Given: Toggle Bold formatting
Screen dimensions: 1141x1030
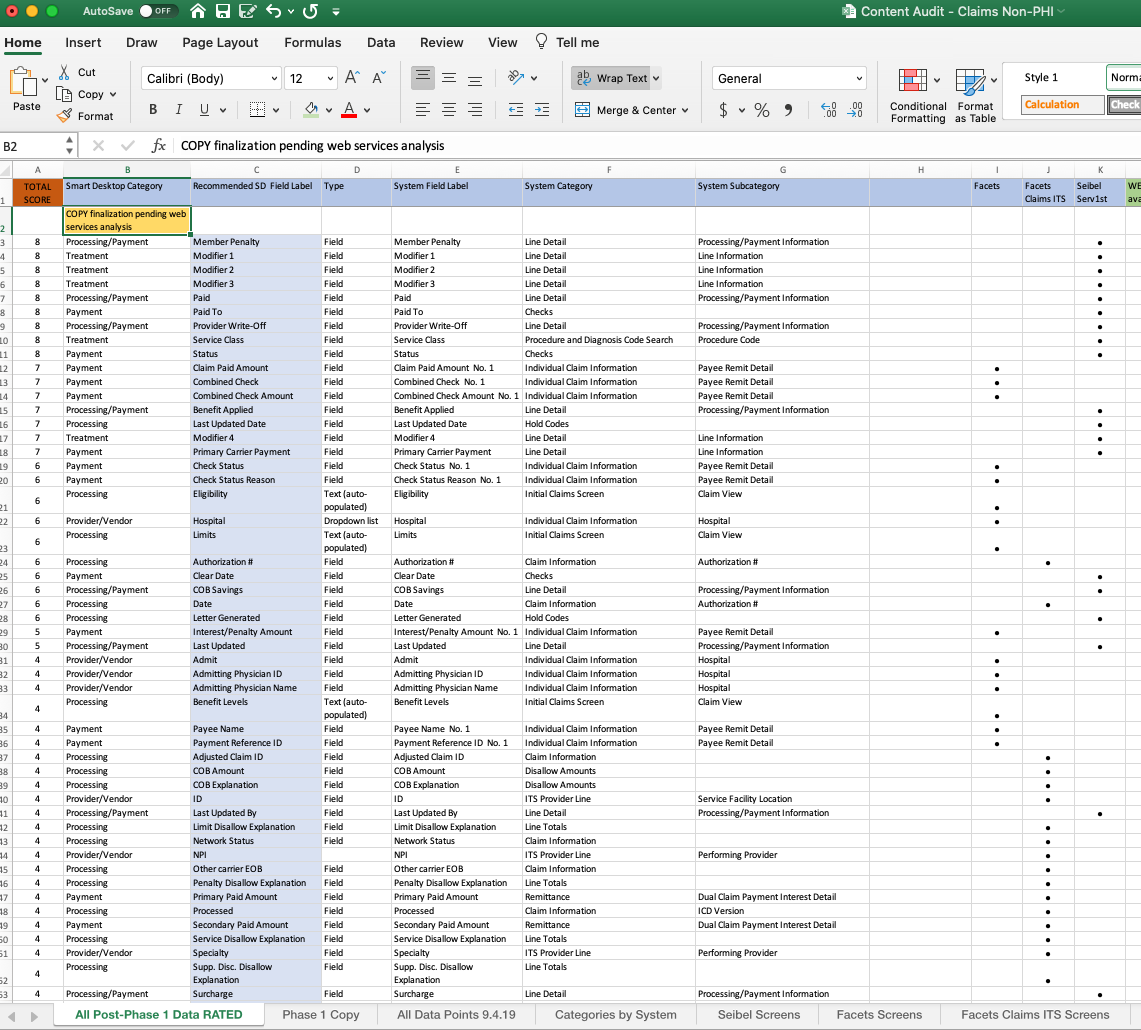Looking at the screenshot, I should 153,109.
